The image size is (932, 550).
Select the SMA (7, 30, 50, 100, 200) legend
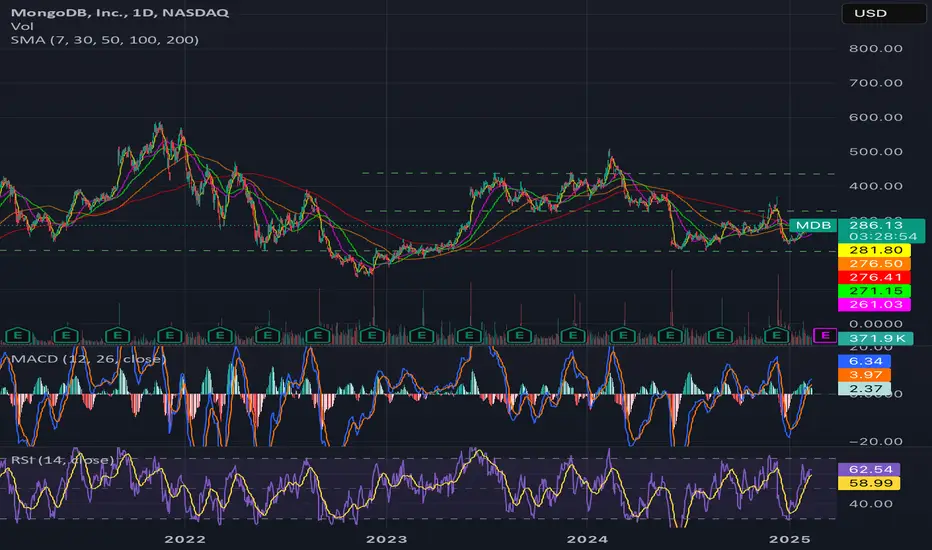105,40
